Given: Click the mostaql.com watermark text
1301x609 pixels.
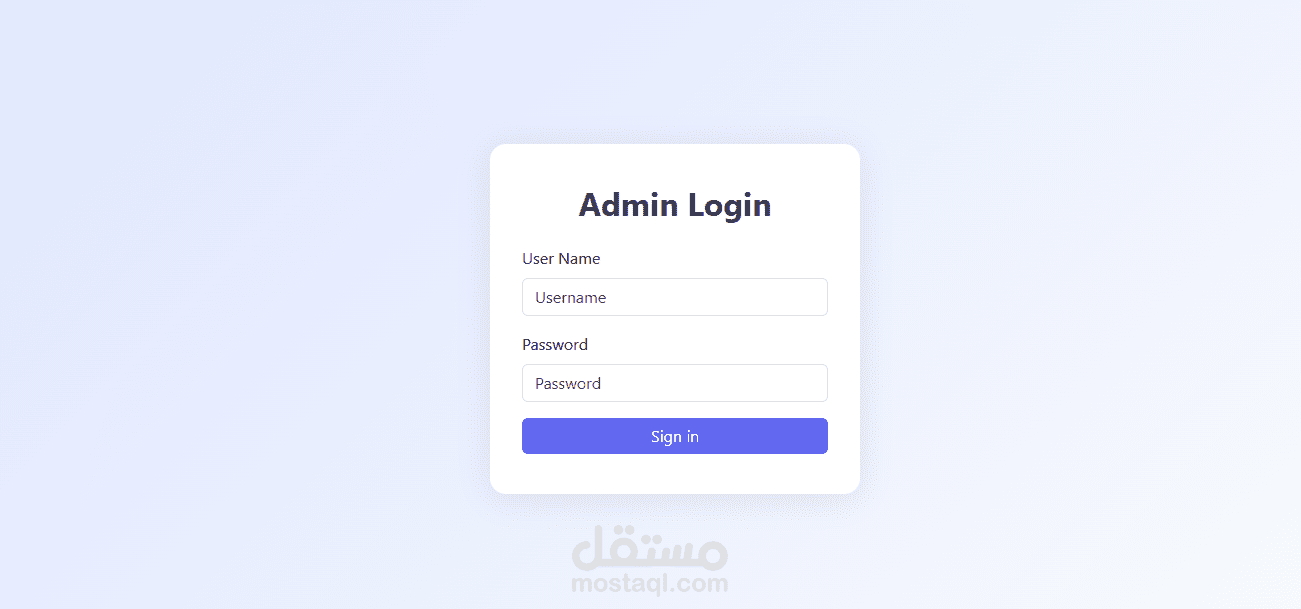Looking at the screenshot, I should coord(650,583).
